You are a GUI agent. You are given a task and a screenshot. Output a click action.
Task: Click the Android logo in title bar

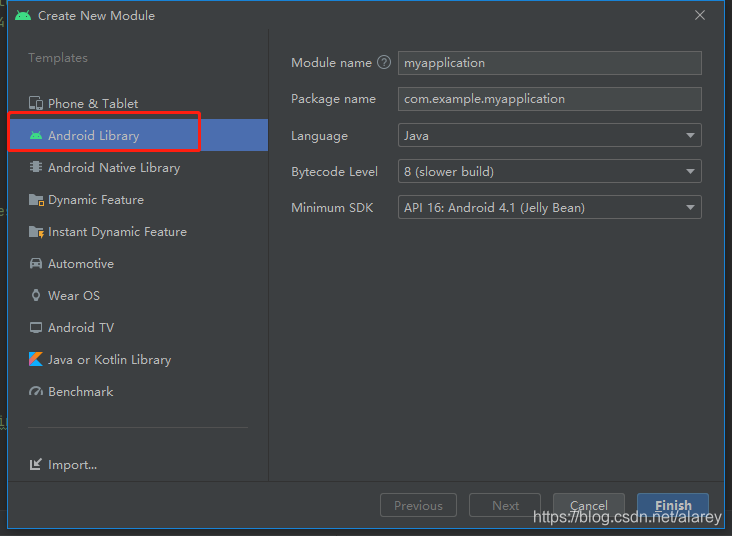23,15
